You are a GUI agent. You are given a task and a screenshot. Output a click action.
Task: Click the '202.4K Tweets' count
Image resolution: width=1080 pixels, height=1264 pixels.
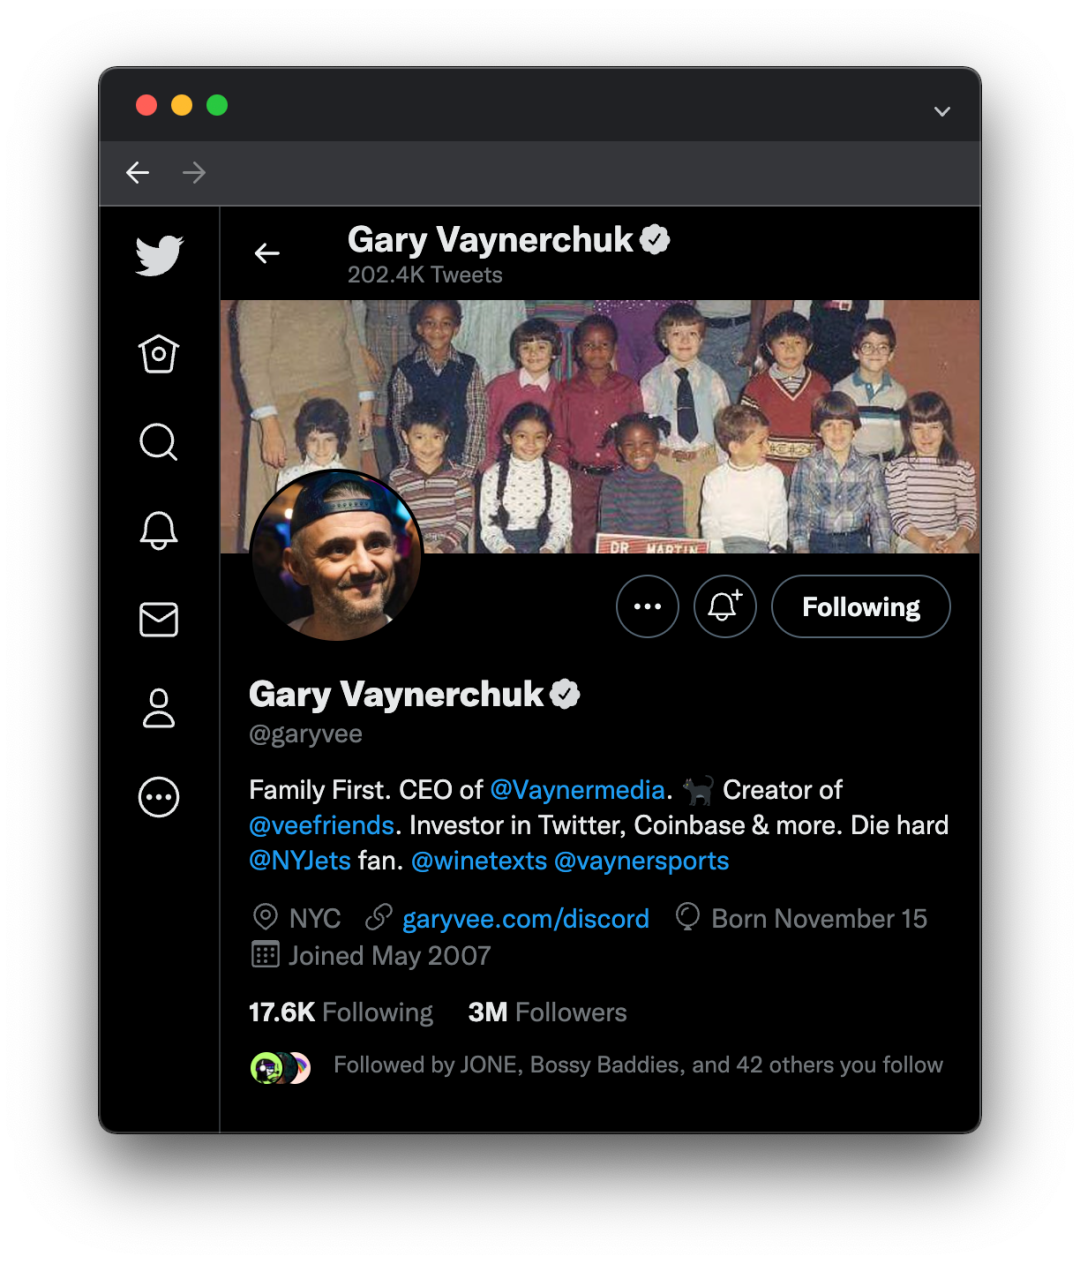[425, 275]
